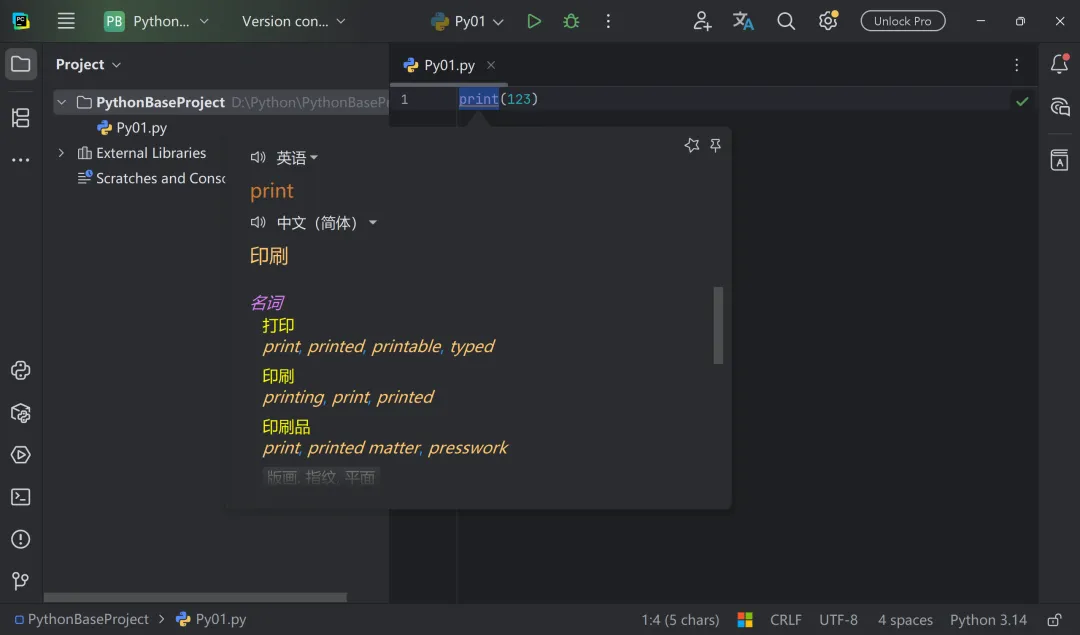This screenshot has width=1080, height=635.
Task: Click the green inspection checkmark
Action: [1022, 101]
